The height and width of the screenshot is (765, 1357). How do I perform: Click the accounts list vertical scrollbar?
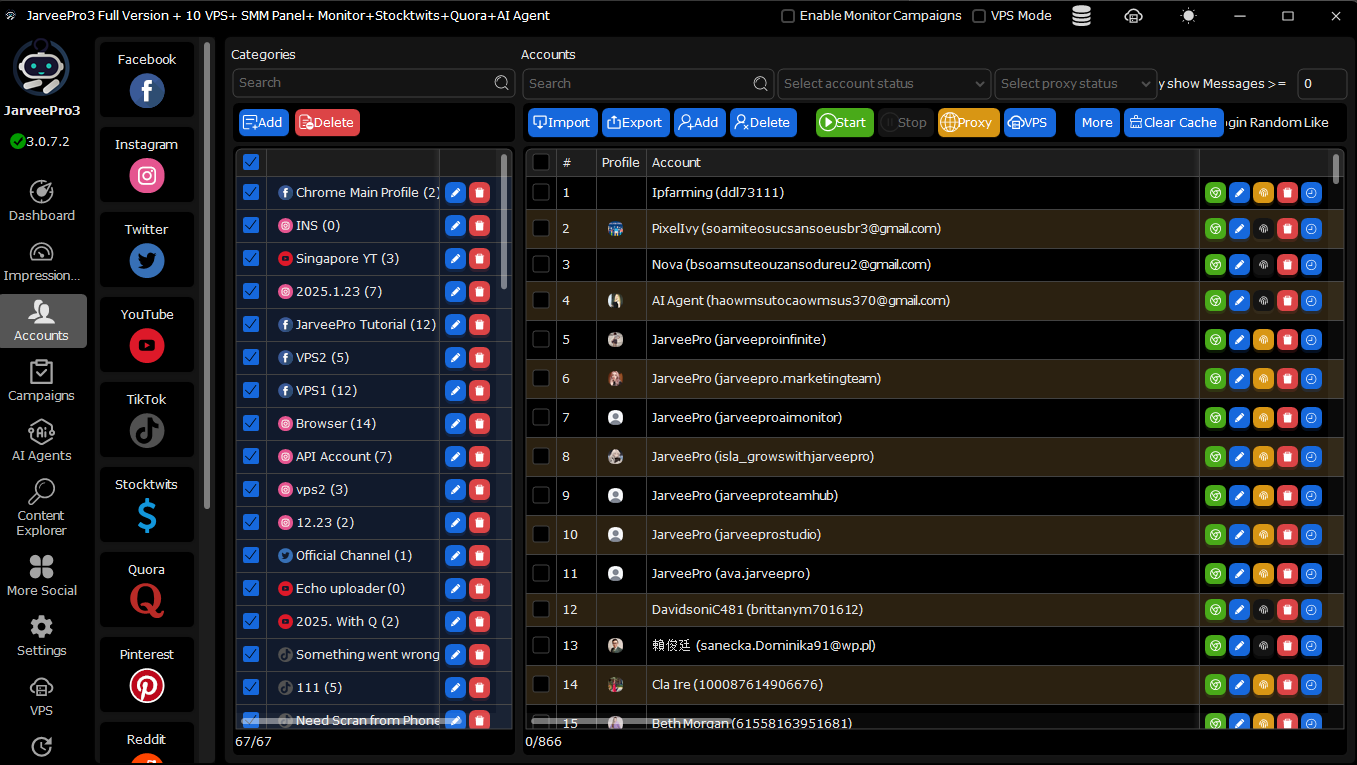pyautogui.click(x=1336, y=167)
